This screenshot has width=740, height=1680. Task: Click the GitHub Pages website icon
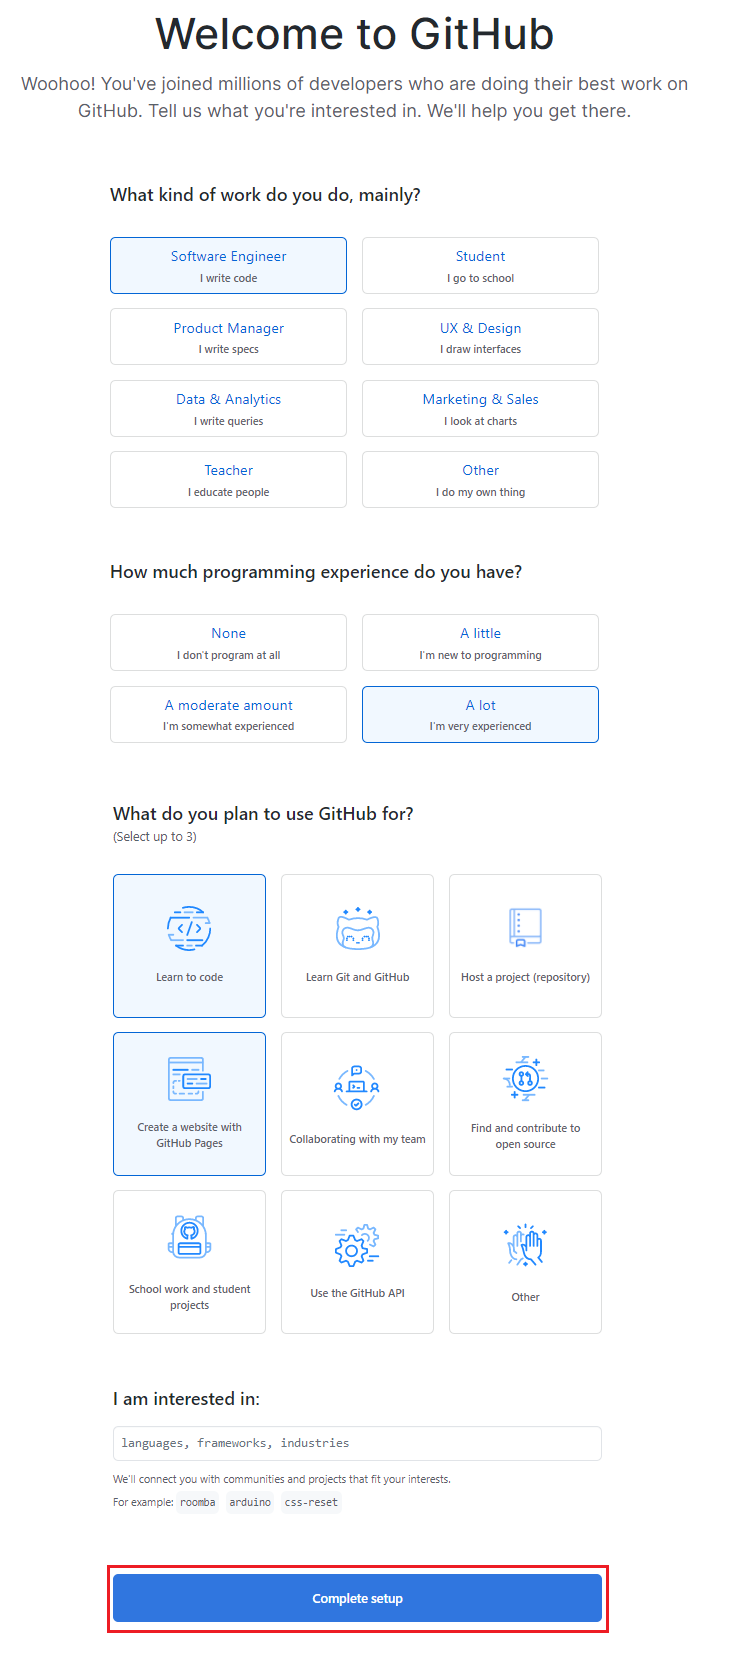click(x=189, y=1079)
